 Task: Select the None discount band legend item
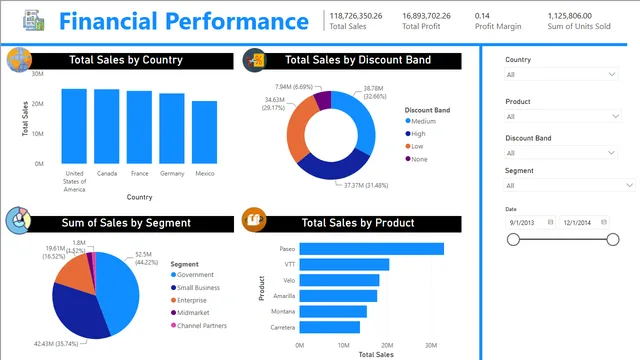coord(416,159)
